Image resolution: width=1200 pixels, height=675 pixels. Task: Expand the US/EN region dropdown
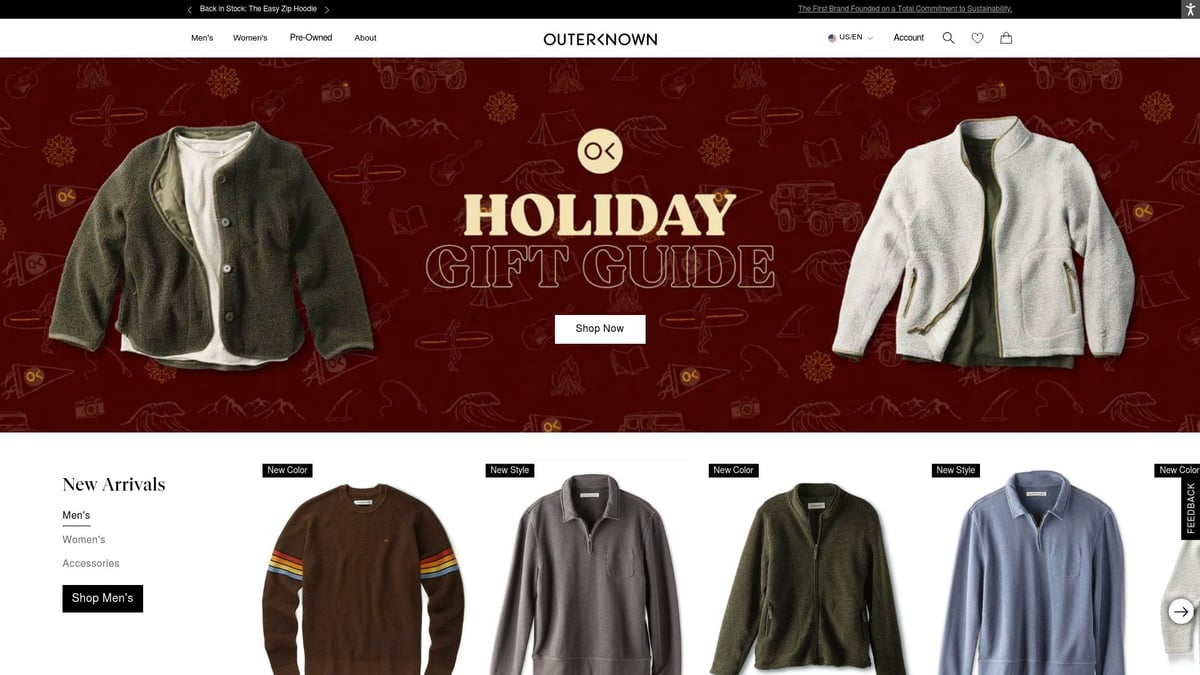tap(850, 38)
